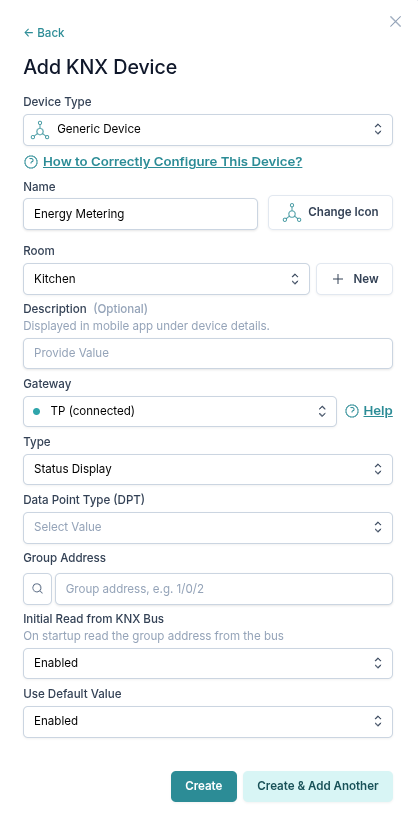Click the plus icon for New room
Image resolution: width=418 pixels, height=825 pixels.
338,279
